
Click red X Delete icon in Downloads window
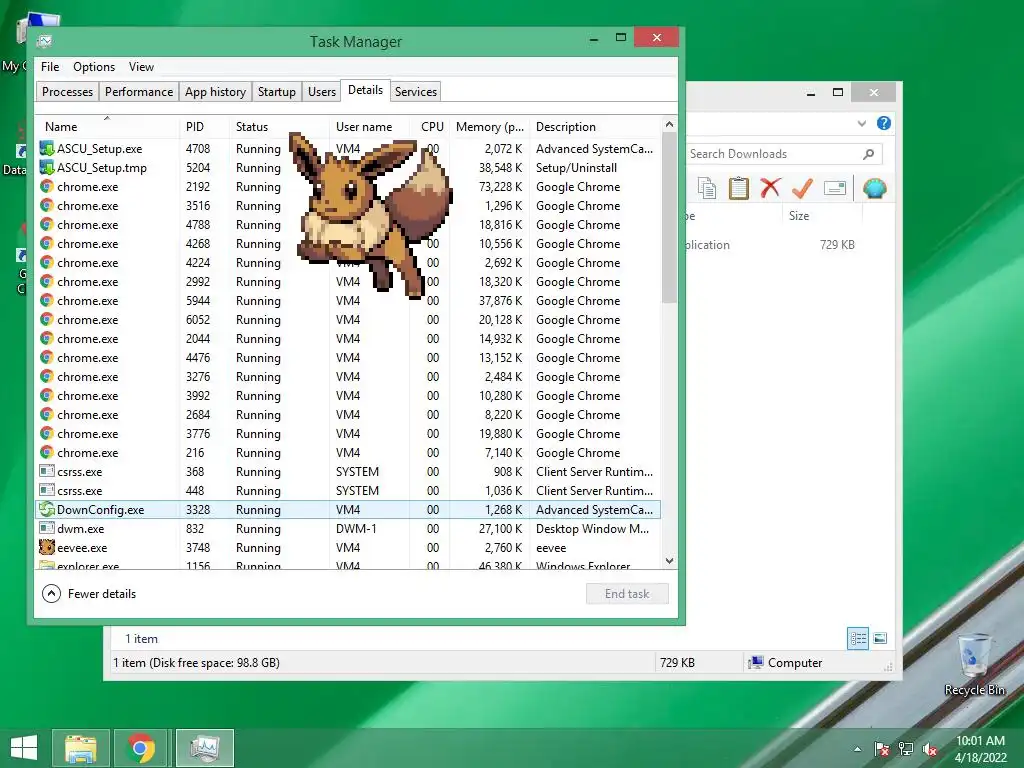pos(771,188)
